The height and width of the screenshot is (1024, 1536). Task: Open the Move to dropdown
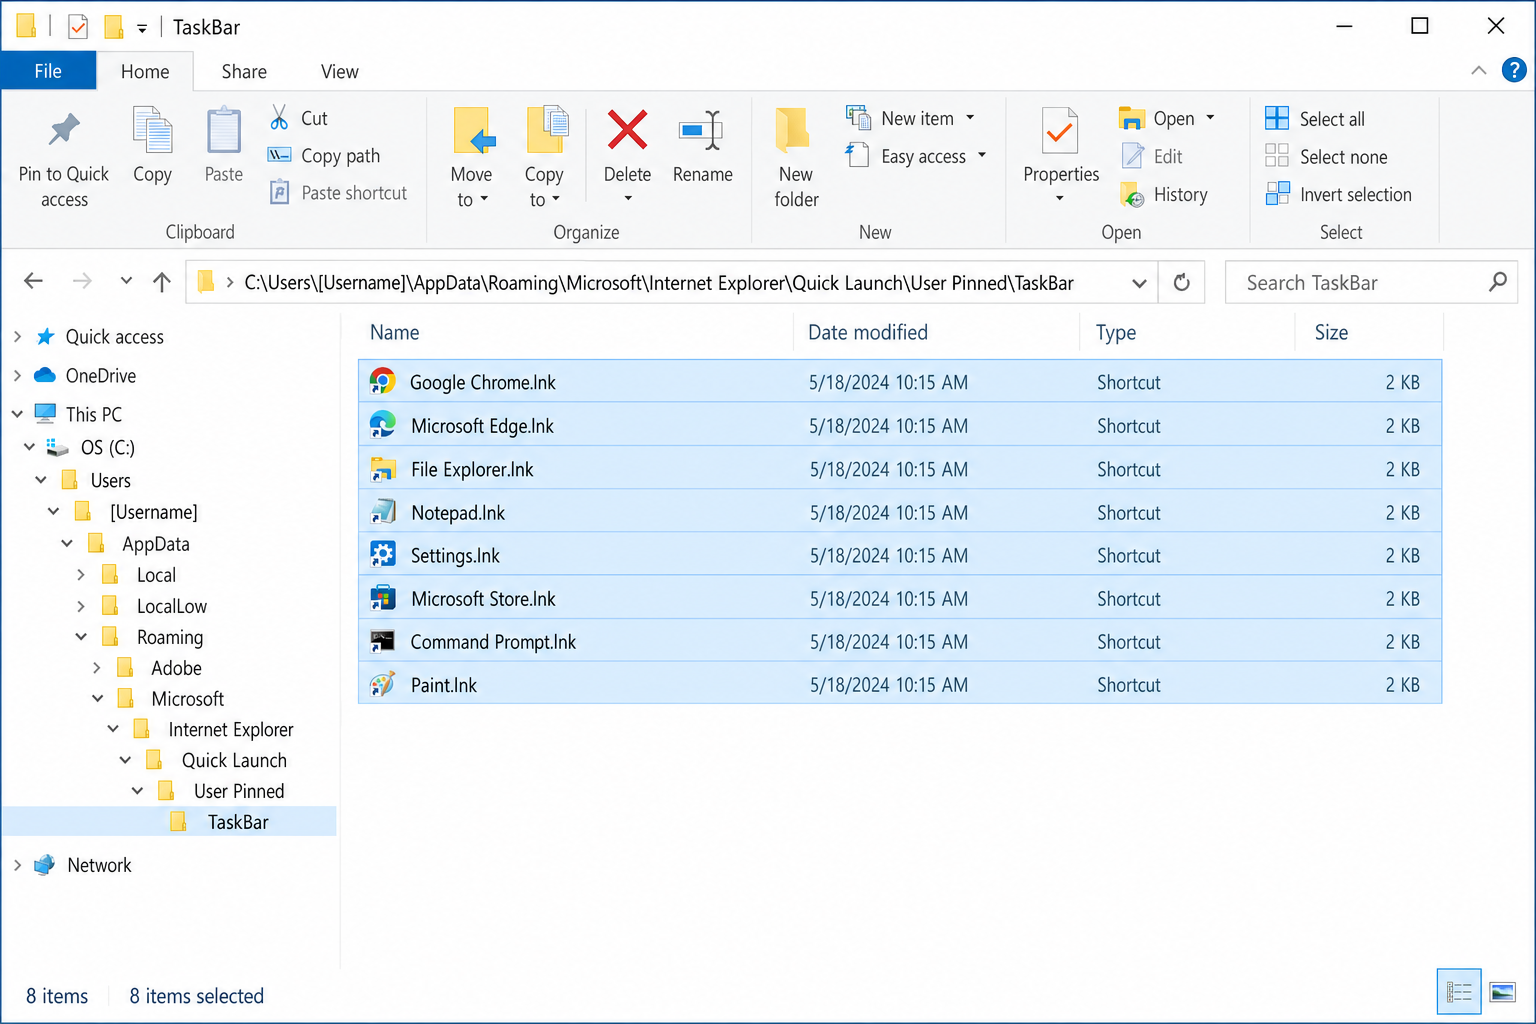coord(485,200)
